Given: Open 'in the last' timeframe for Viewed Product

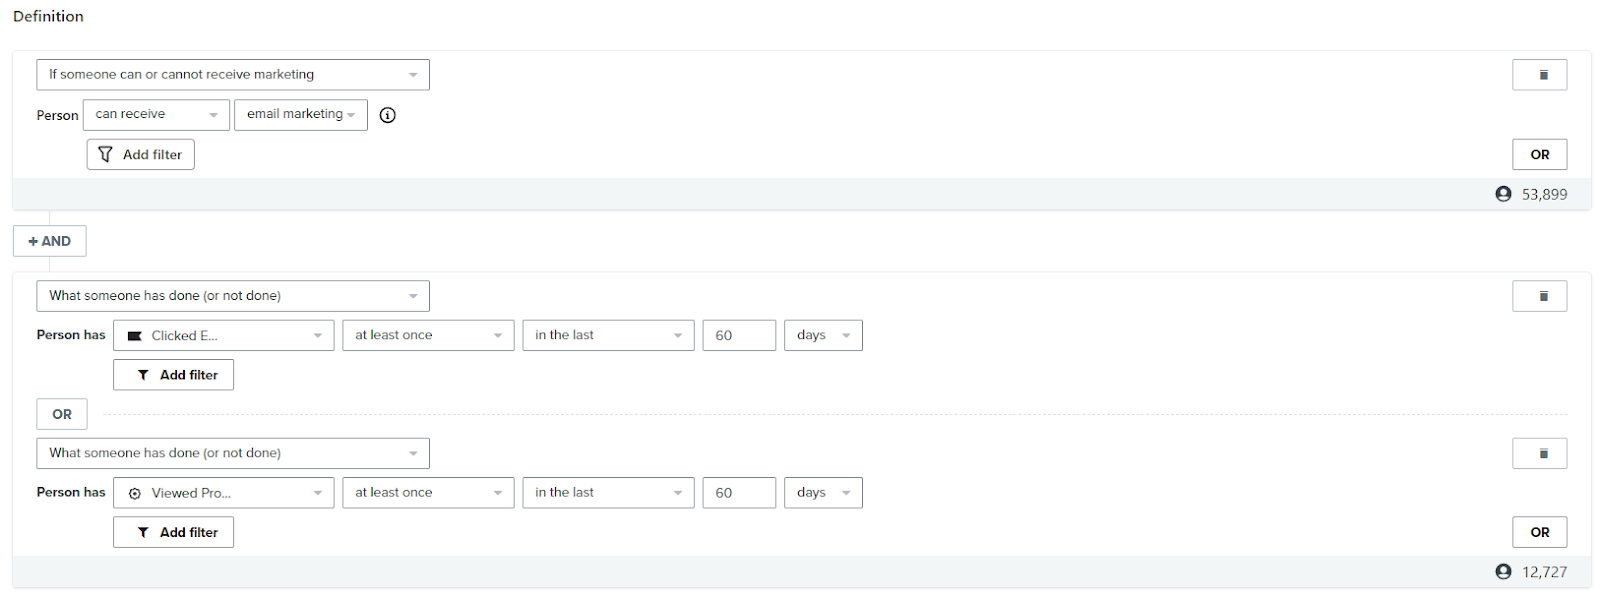Looking at the screenshot, I should click(x=607, y=493).
